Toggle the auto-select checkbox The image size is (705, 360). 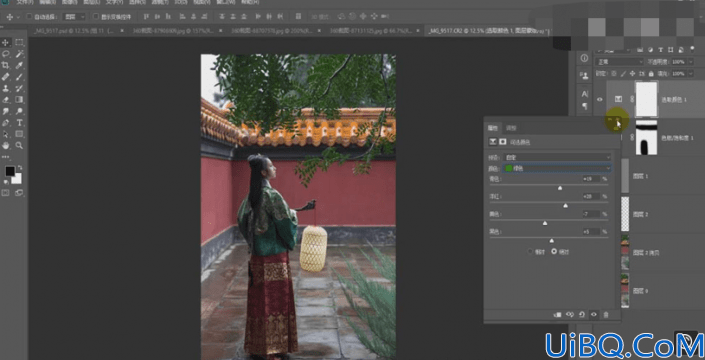coord(29,17)
